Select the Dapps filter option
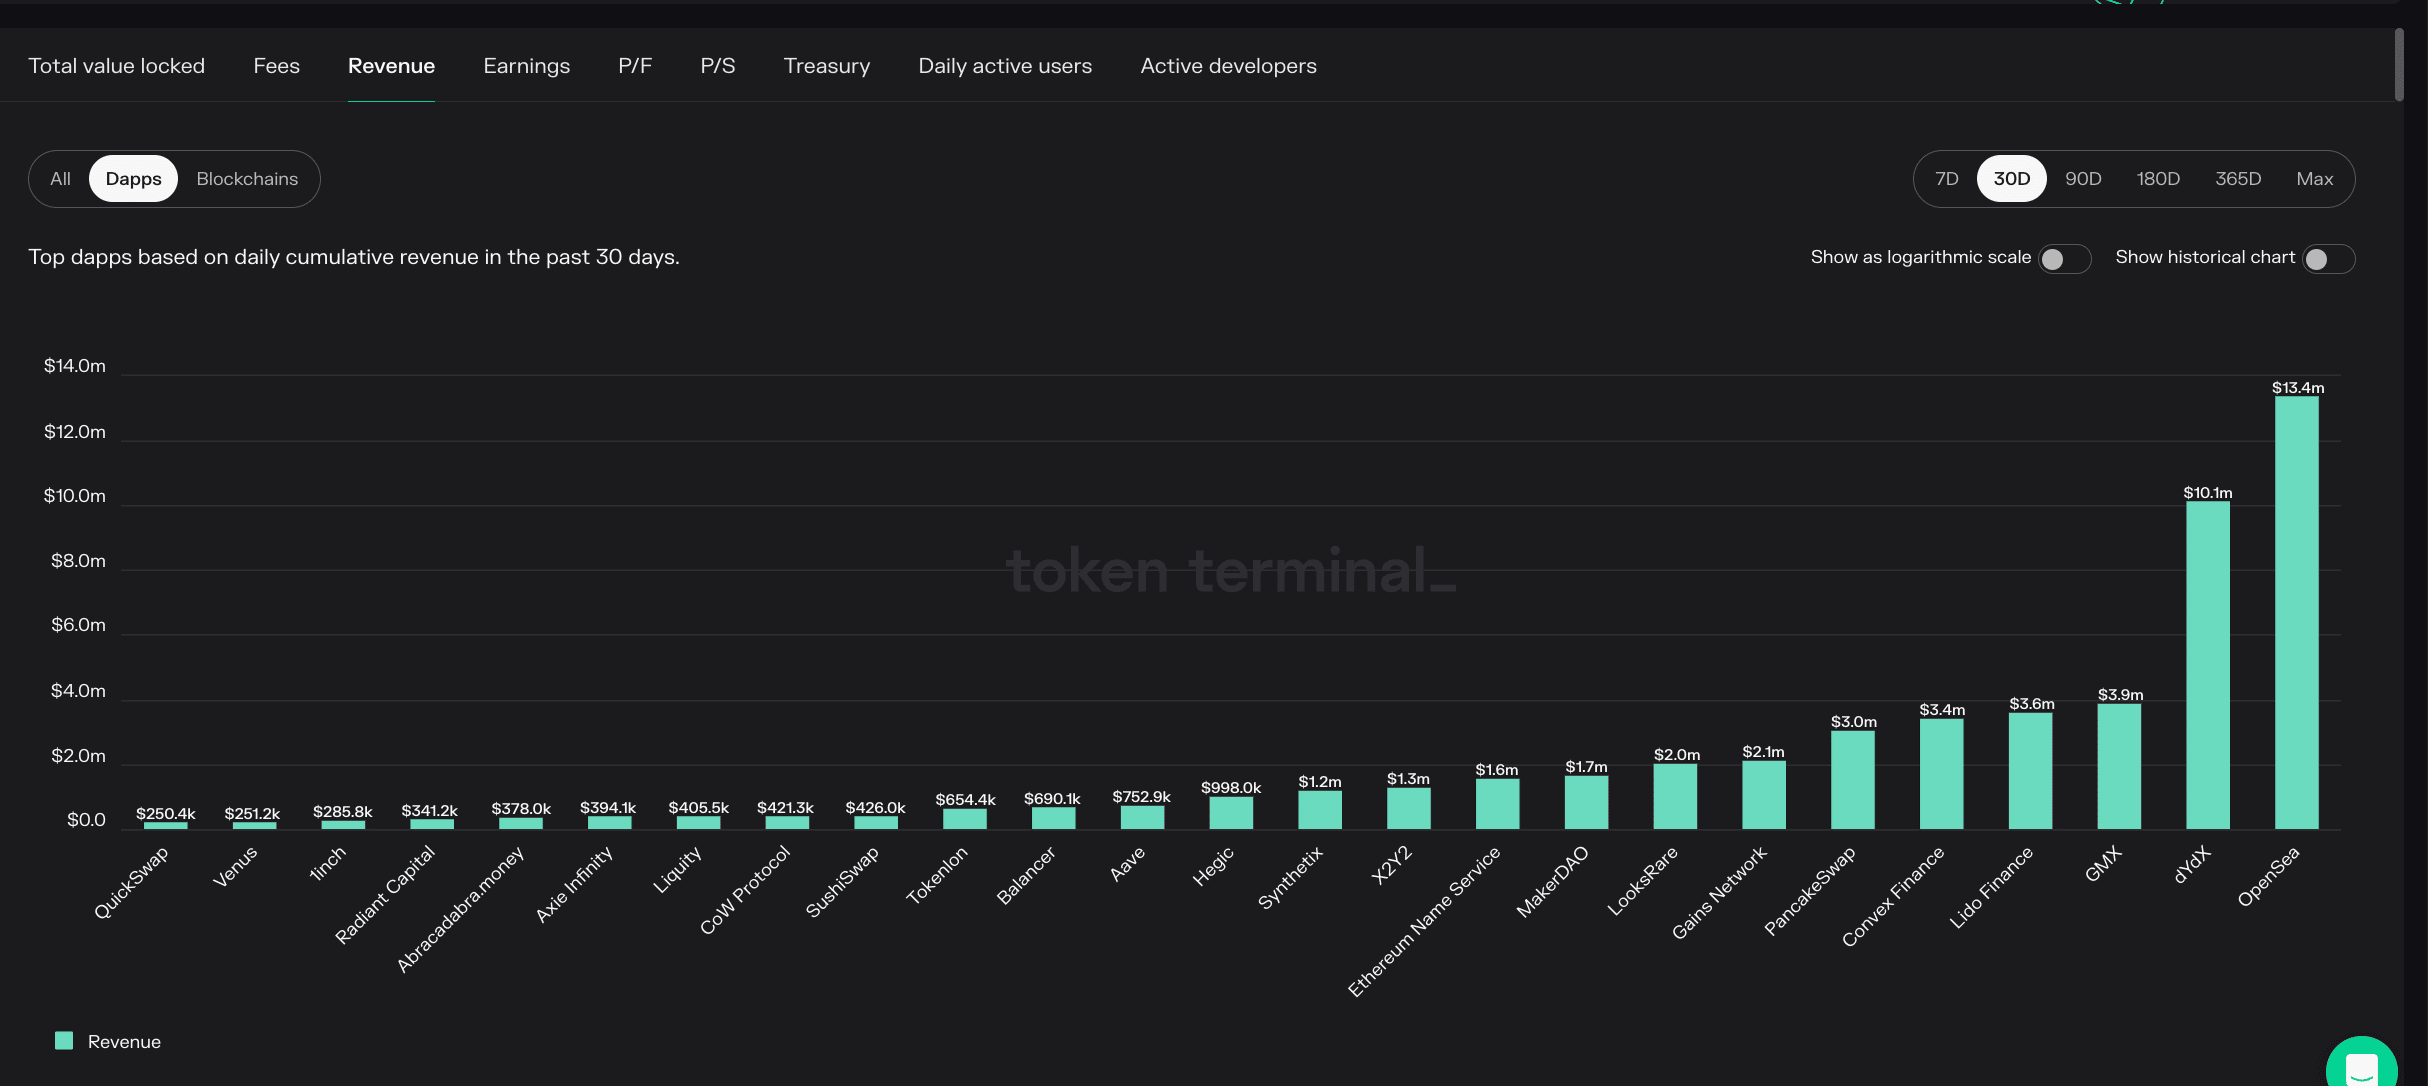Image resolution: width=2428 pixels, height=1086 pixels. [x=133, y=179]
